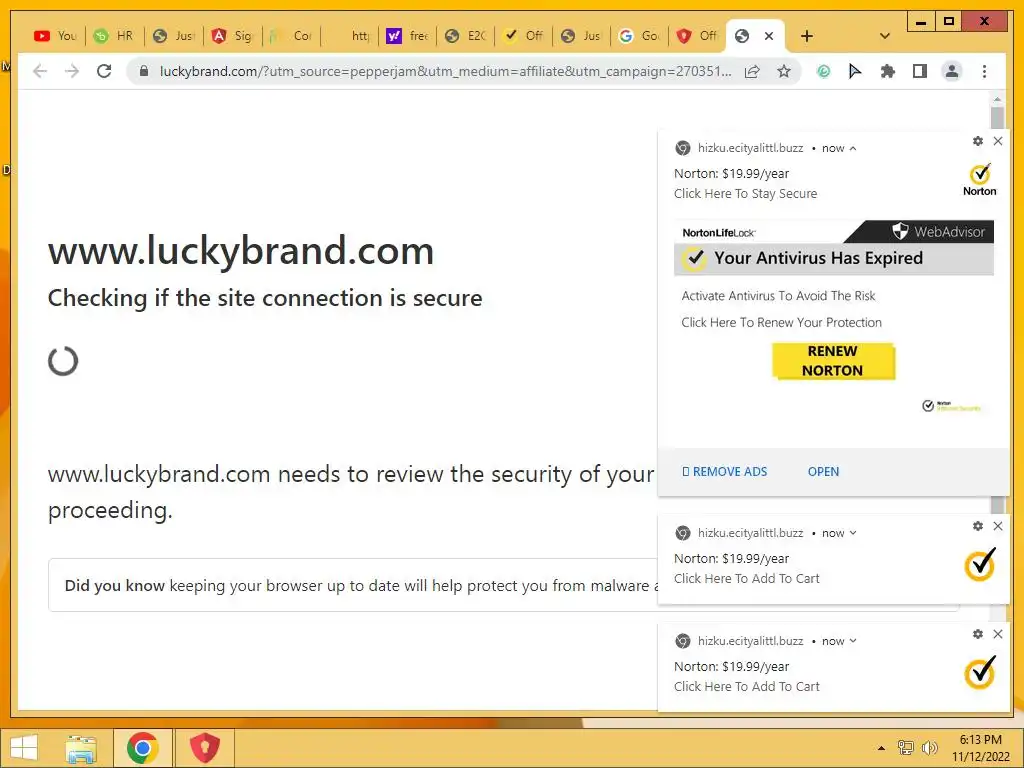
Task: Switch to the Google tab
Action: (640, 36)
